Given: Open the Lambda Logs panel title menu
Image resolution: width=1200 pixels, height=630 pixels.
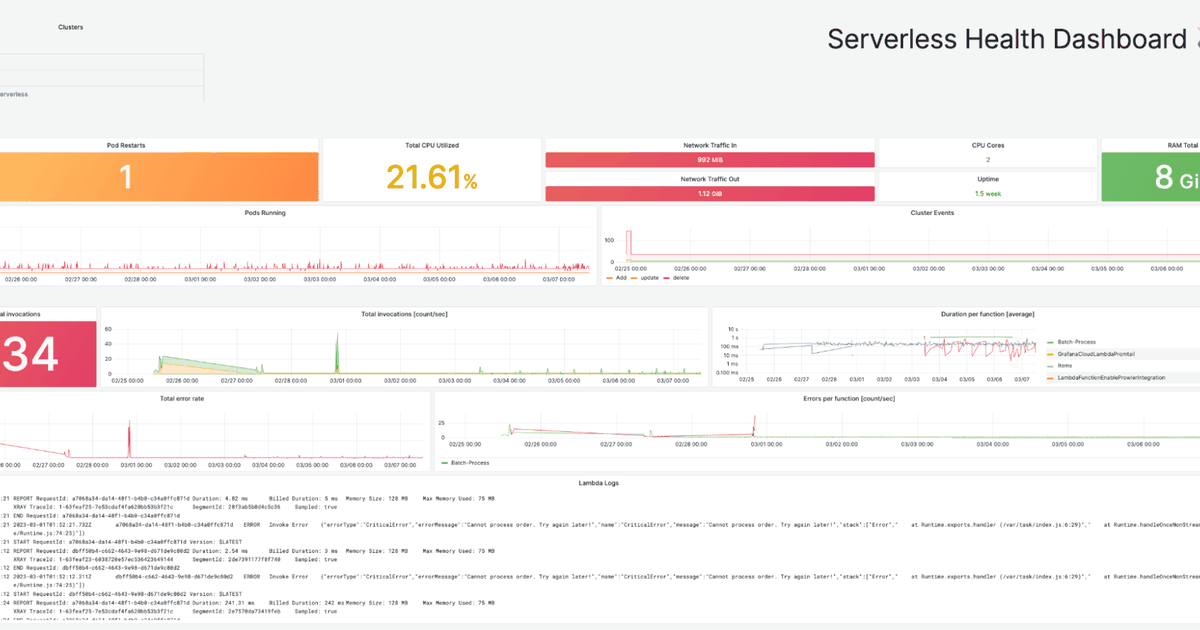Looking at the screenshot, I should 599,483.
